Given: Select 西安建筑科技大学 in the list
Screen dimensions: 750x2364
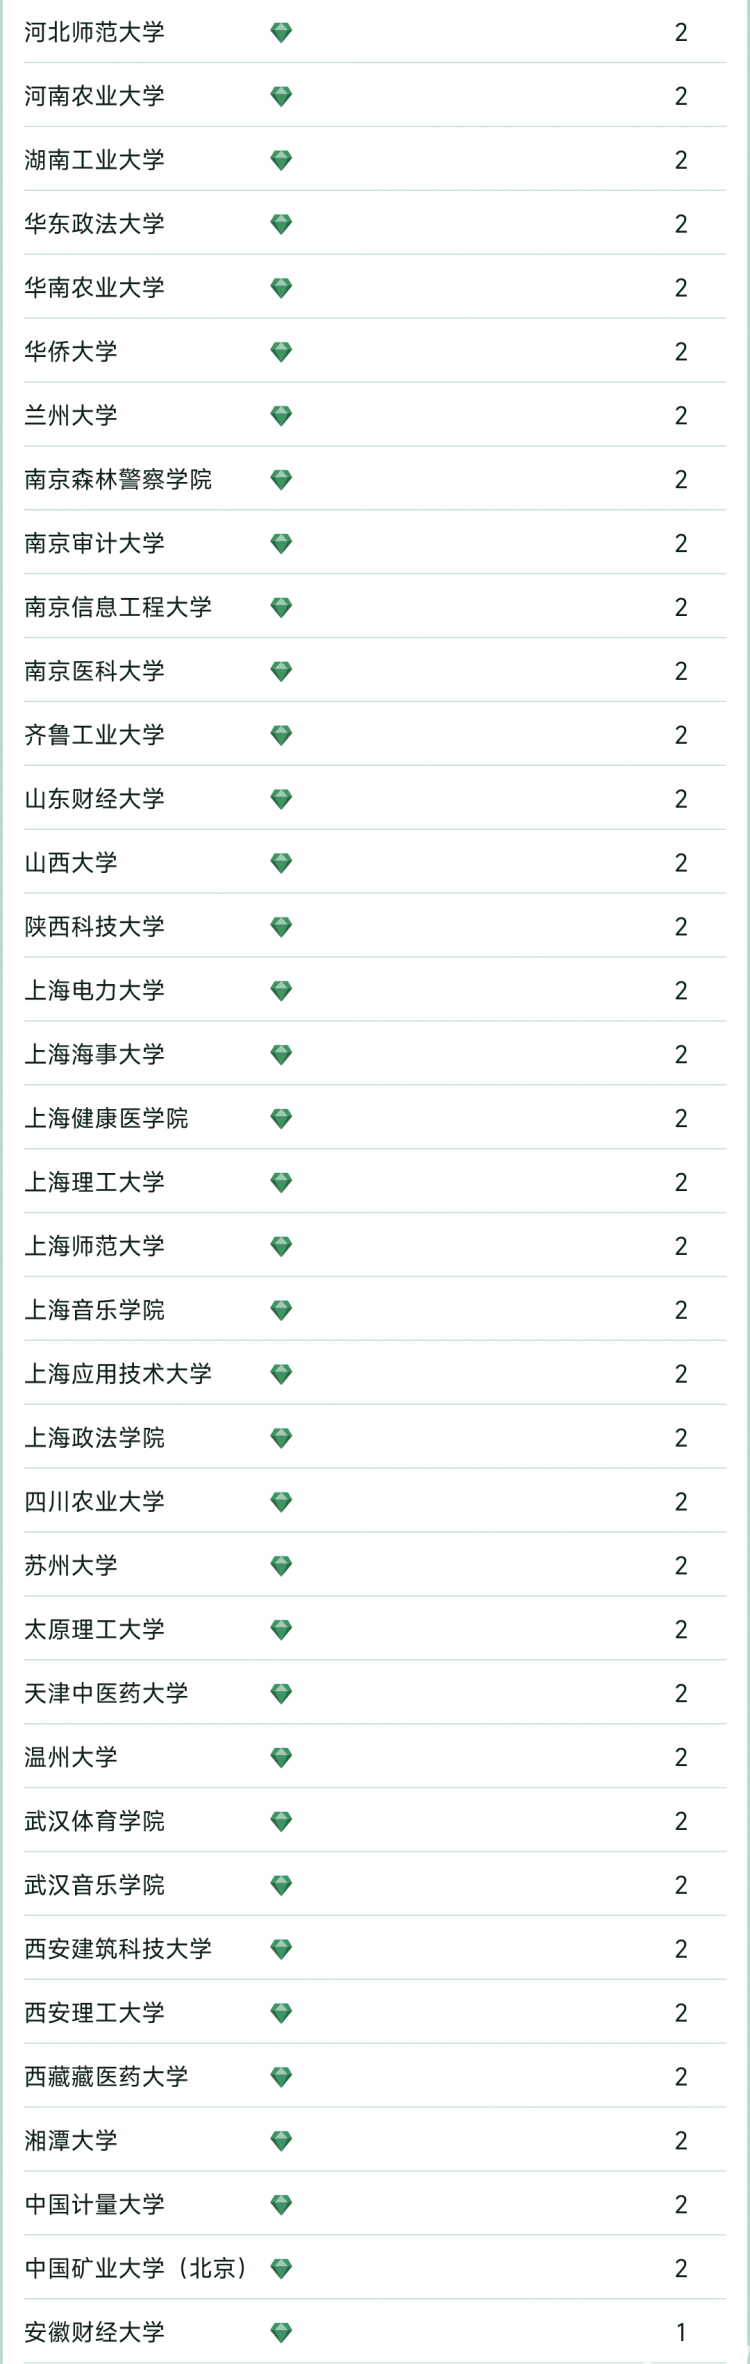Looking at the screenshot, I should [118, 1949].
